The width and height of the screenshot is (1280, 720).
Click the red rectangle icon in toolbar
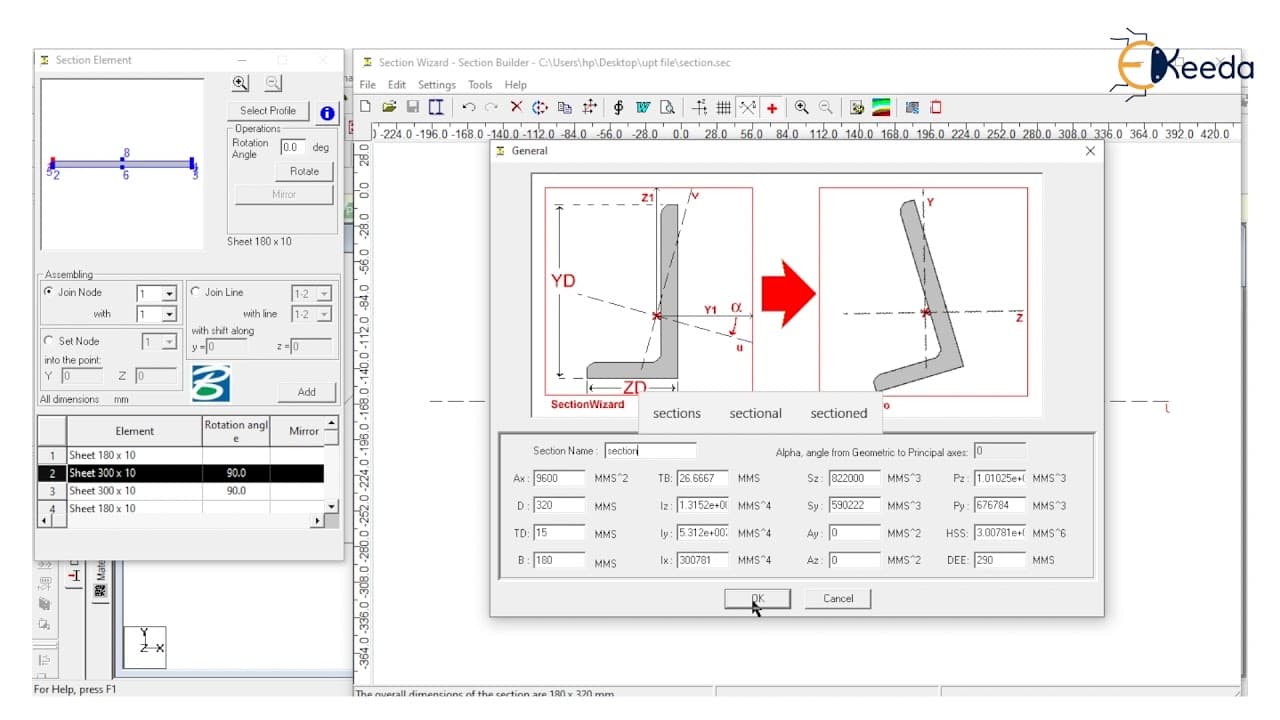click(936, 107)
